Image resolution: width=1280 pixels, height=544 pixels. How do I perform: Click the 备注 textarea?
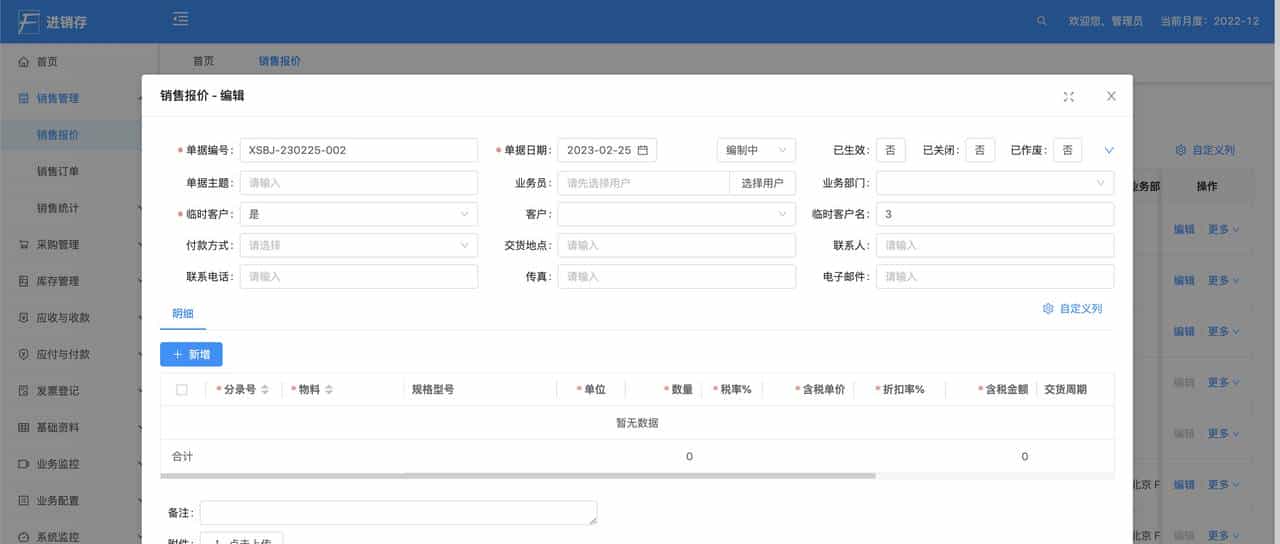tap(399, 513)
